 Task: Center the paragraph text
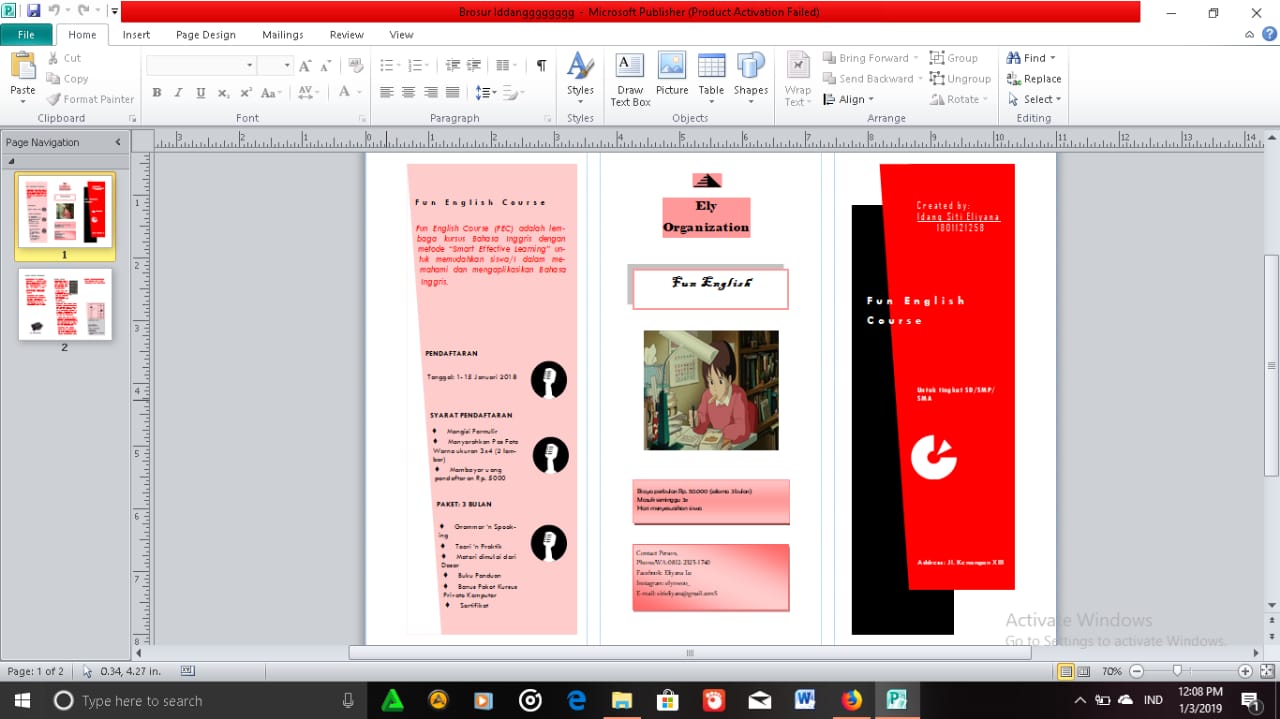408,92
